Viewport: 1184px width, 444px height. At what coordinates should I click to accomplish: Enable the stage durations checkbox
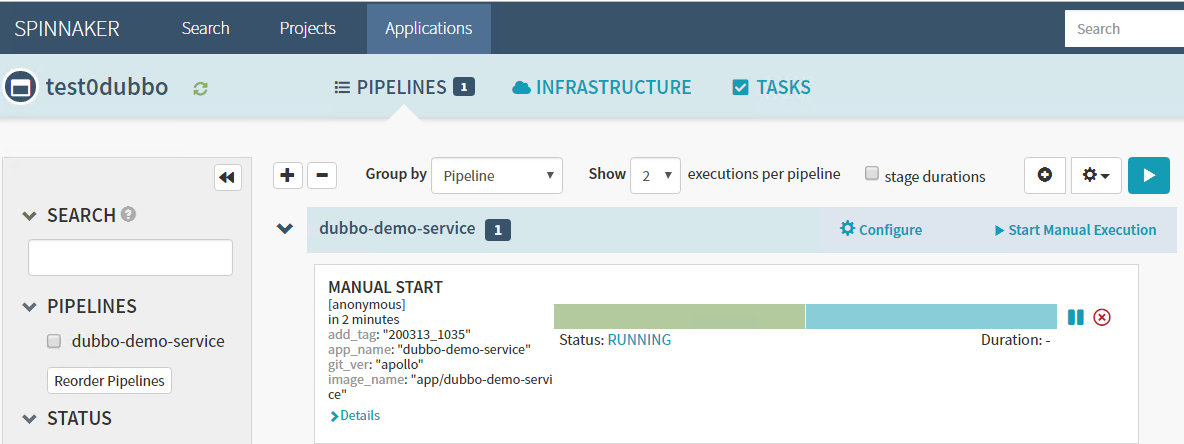pyautogui.click(x=872, y=174)
